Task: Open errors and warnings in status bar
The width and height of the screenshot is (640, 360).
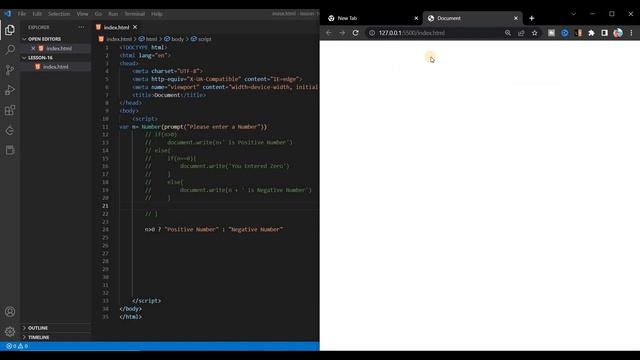Action: pos(17,346)
